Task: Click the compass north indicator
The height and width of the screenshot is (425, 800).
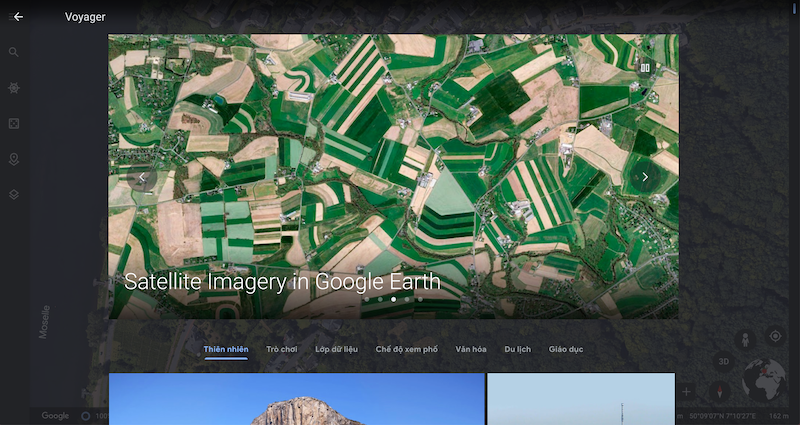Action: pyautogui.click(x=717, y=389)
